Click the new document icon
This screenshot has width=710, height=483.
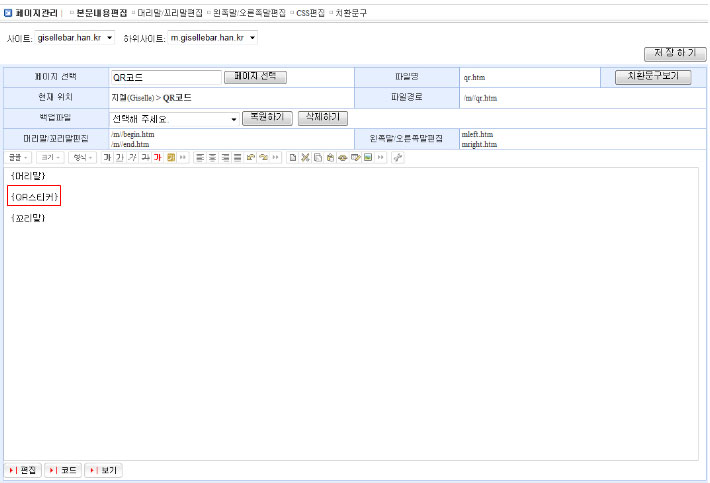(292, 158)
